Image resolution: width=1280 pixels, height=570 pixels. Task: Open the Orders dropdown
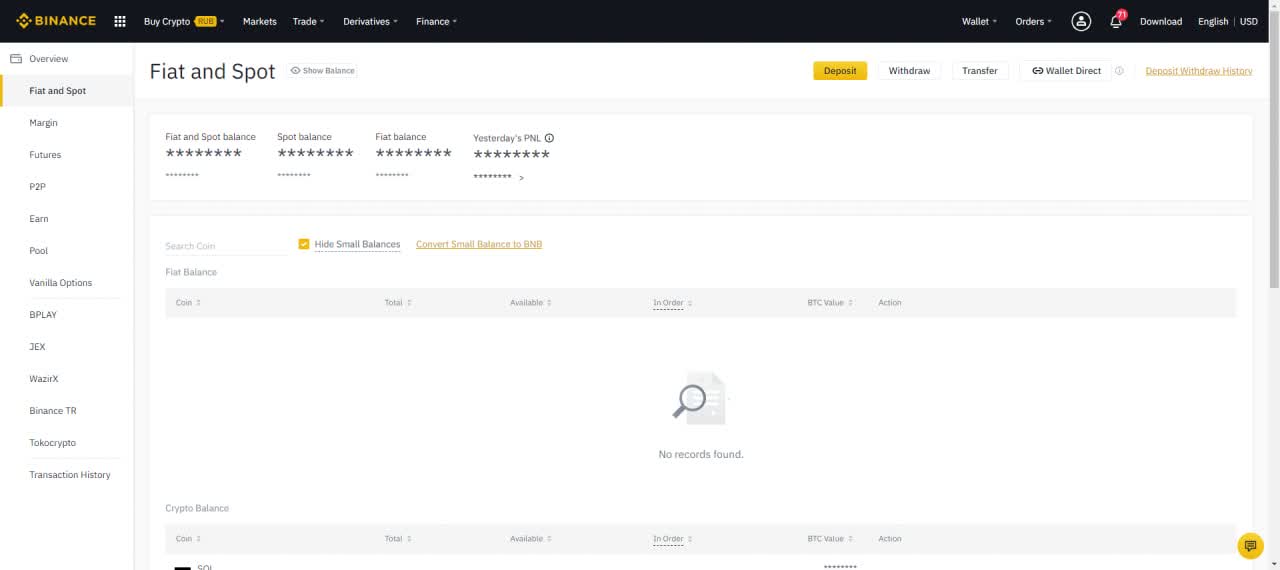[1033, 21]
